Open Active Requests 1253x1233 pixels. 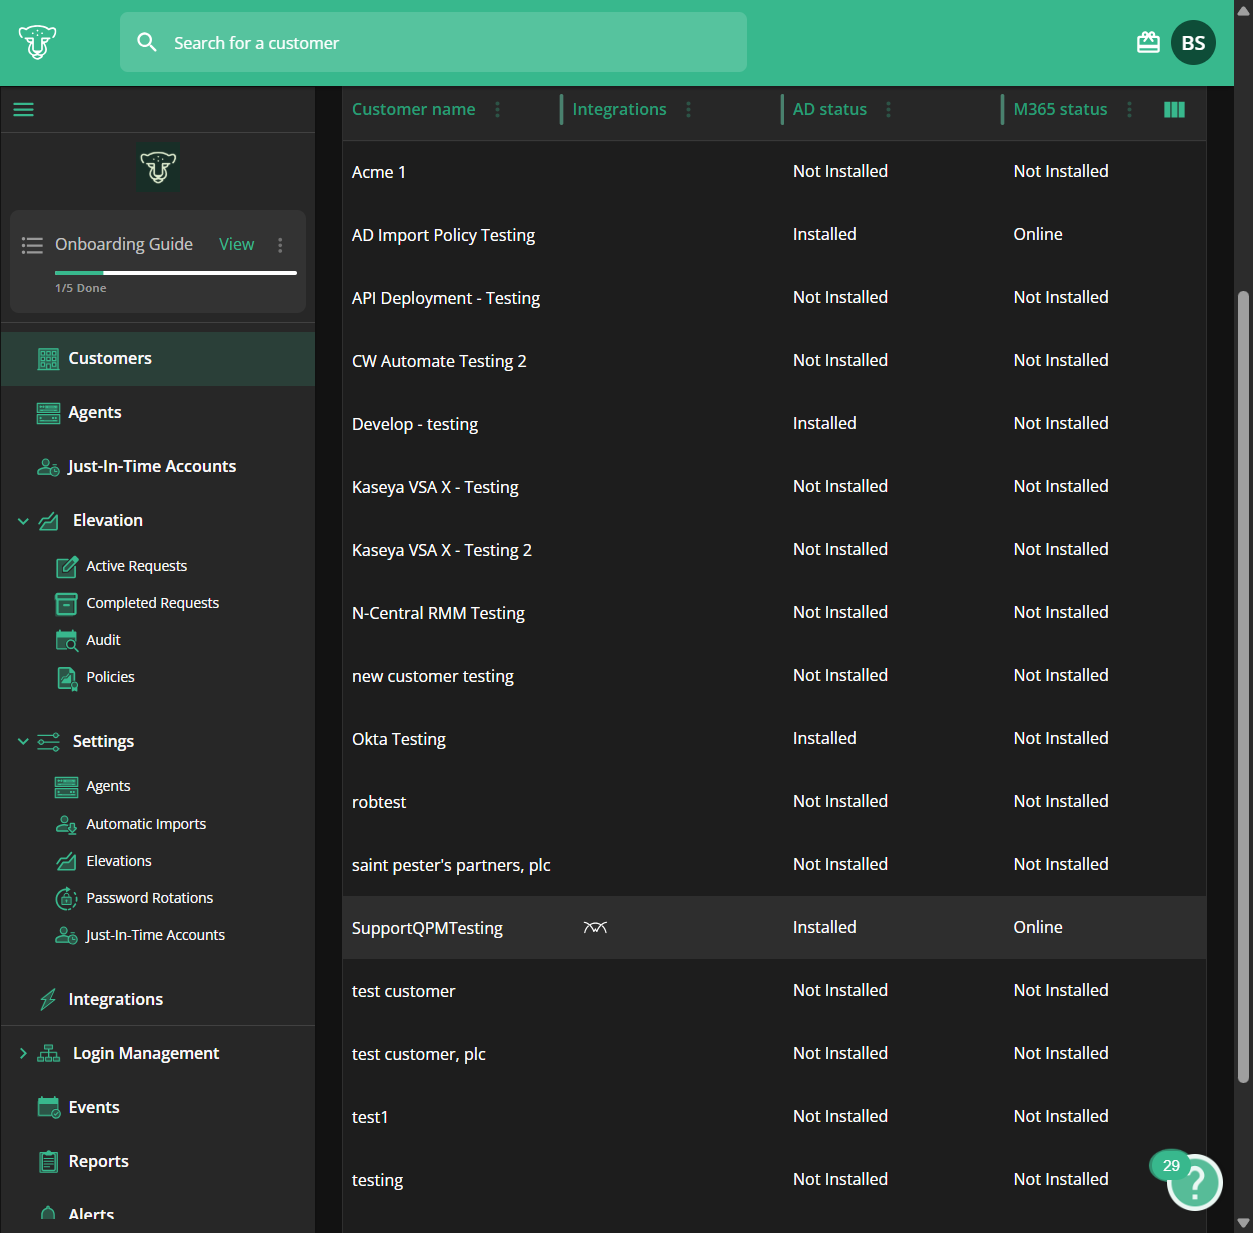click(137, 567)
